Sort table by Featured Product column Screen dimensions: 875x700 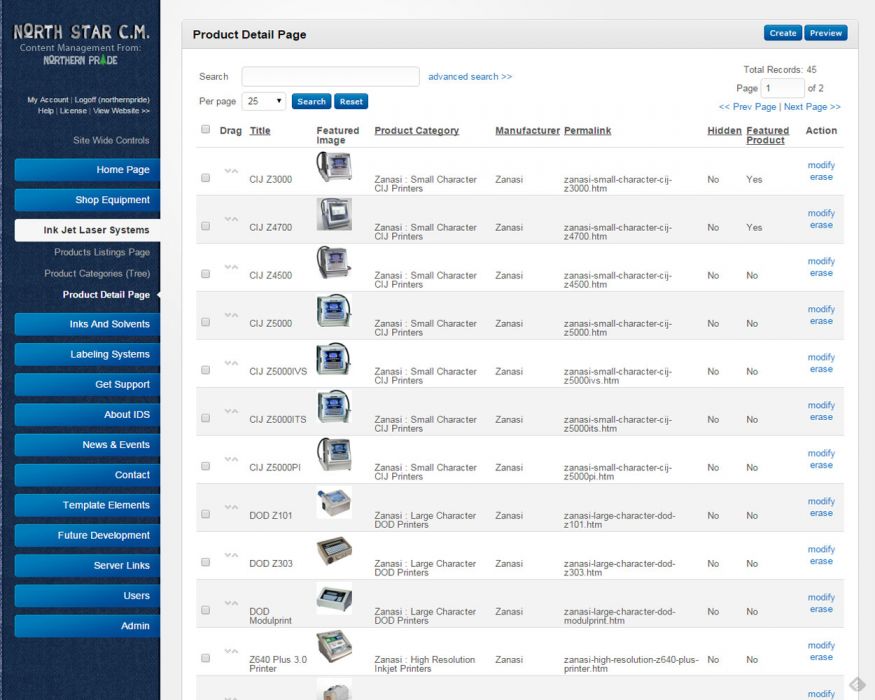(767, 135)
